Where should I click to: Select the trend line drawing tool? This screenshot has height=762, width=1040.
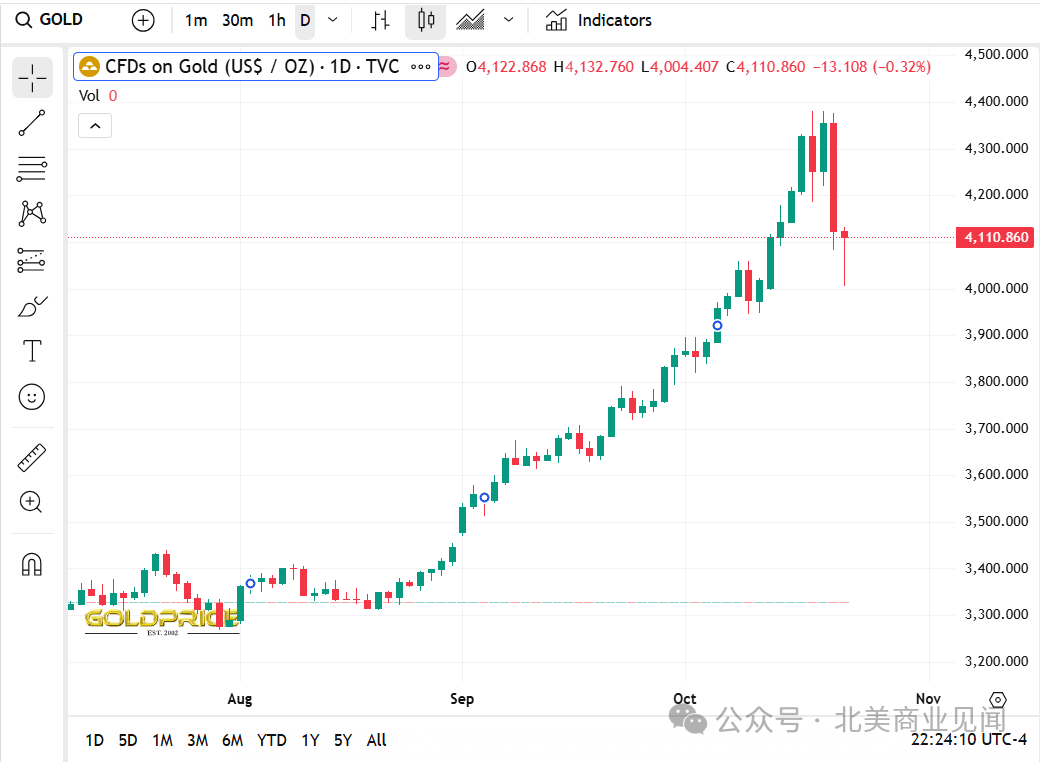[x=32, y=123]
